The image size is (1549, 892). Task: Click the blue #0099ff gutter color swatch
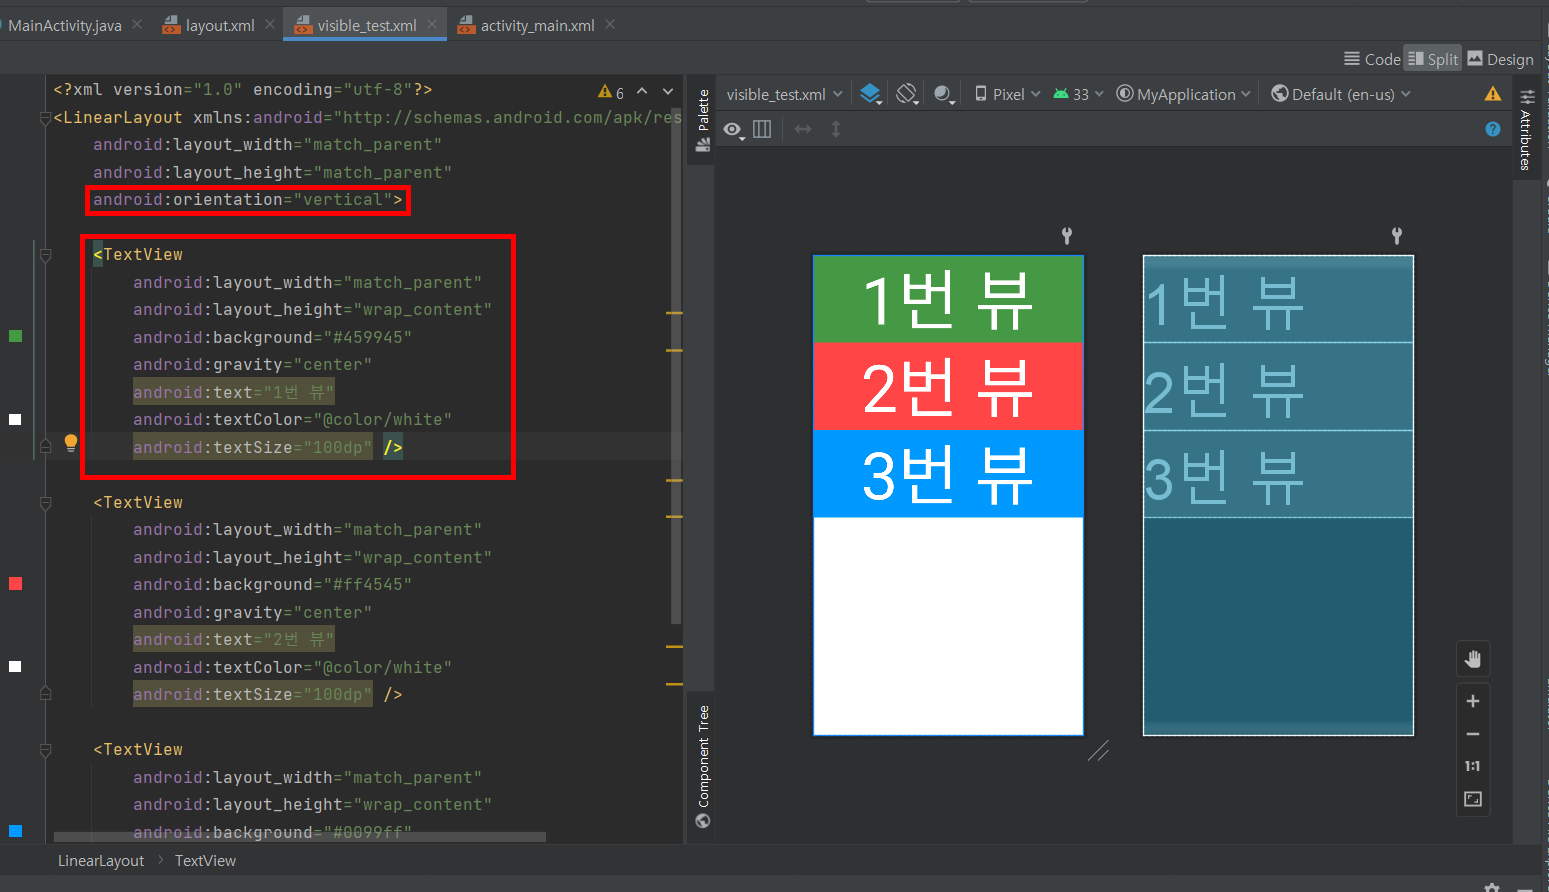(15, 831)
